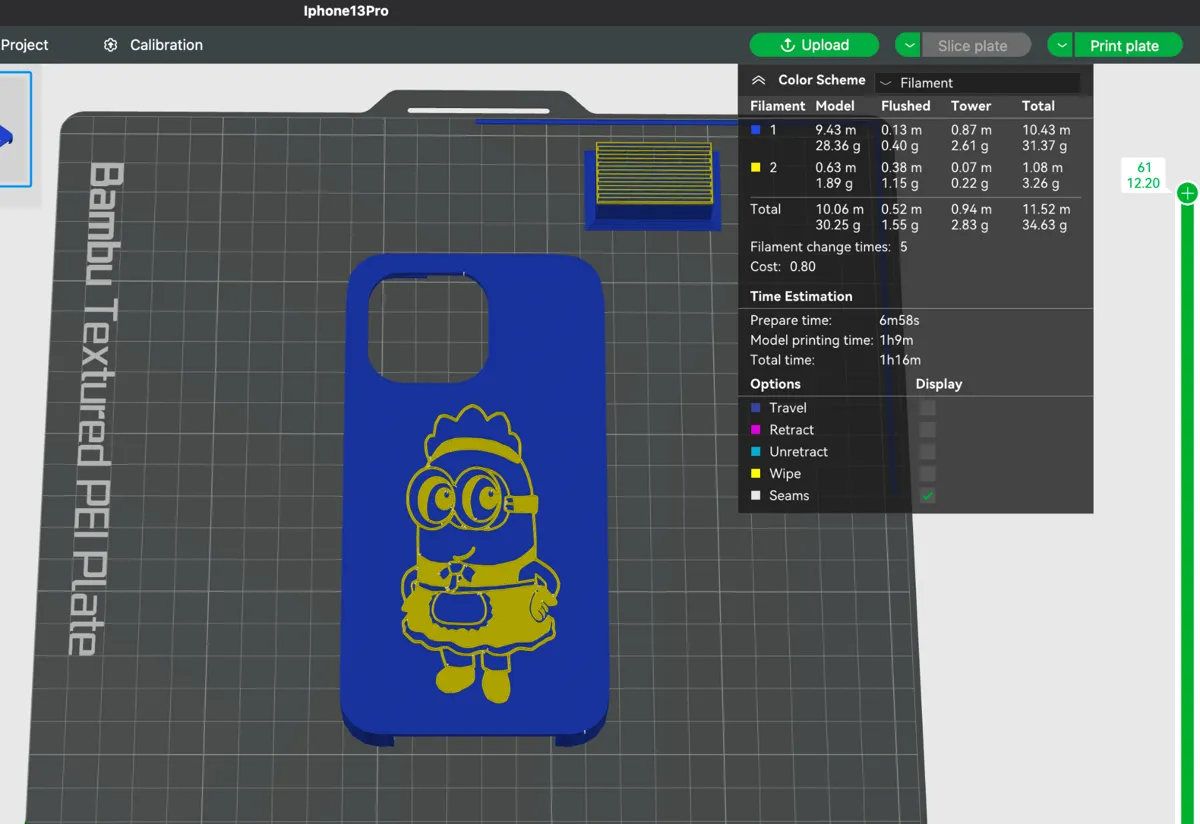
Task: Click the phone case model on plate
Action: coord(475,500)
